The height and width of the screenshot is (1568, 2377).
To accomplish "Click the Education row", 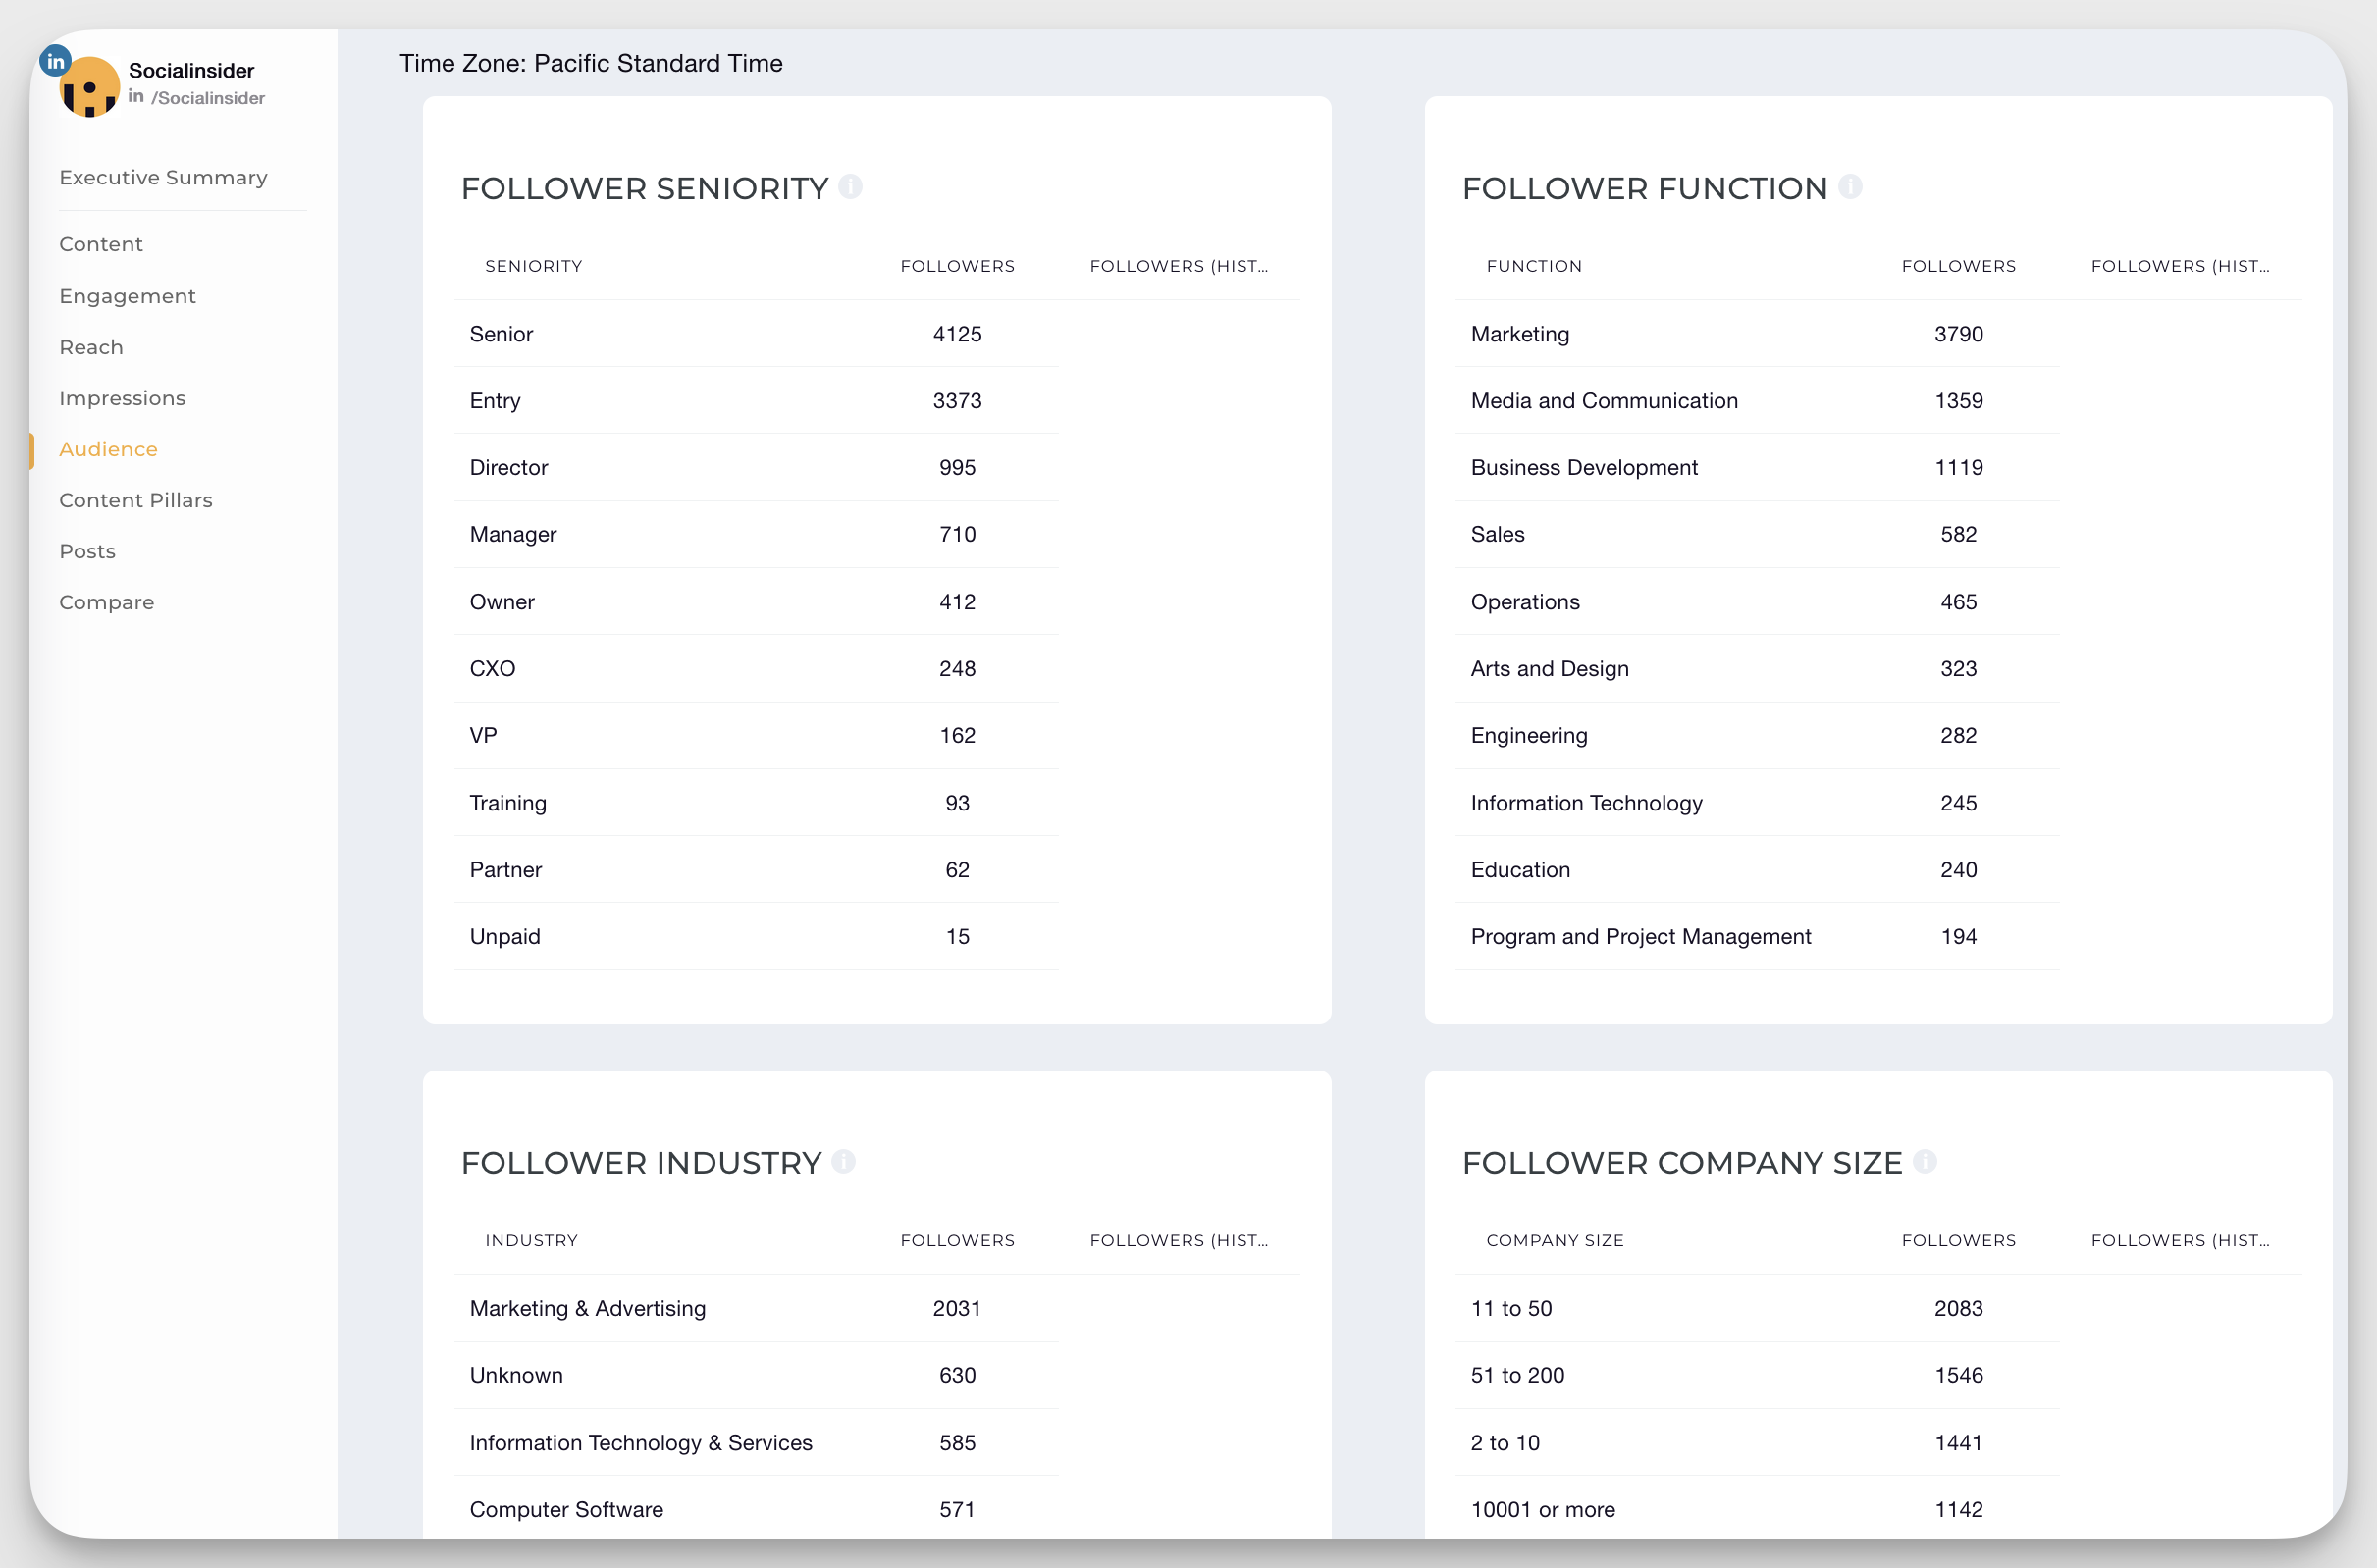I will pyautogui.click(x=1758, y=870).
